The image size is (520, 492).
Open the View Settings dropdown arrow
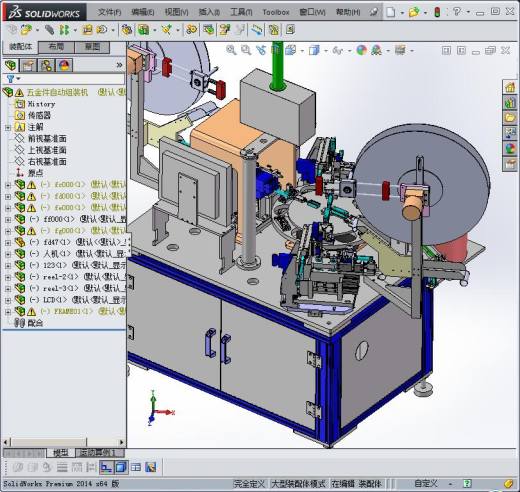(x=412, y=51)
